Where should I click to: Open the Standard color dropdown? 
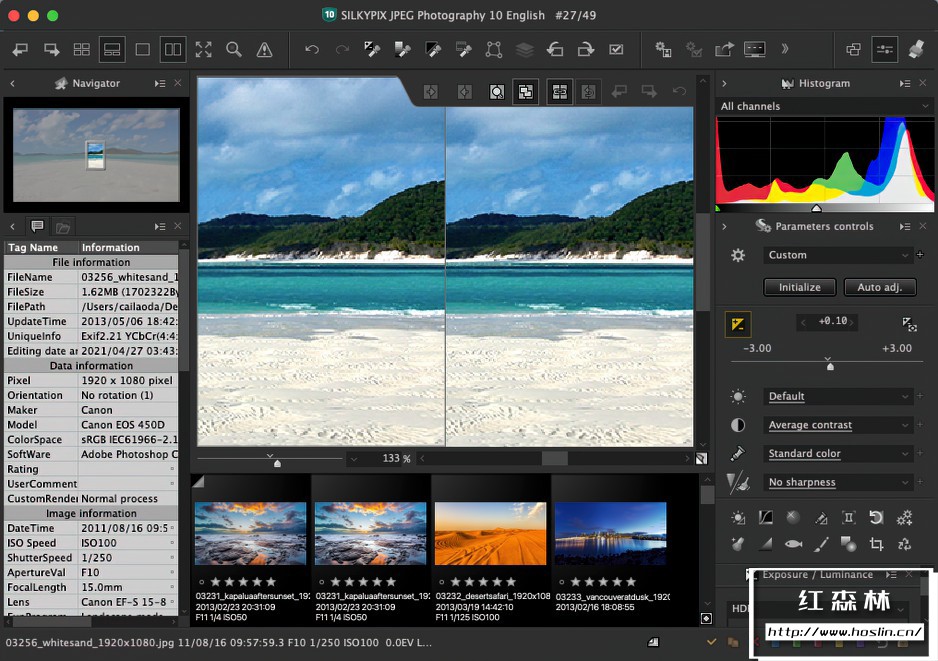[838, 454]
